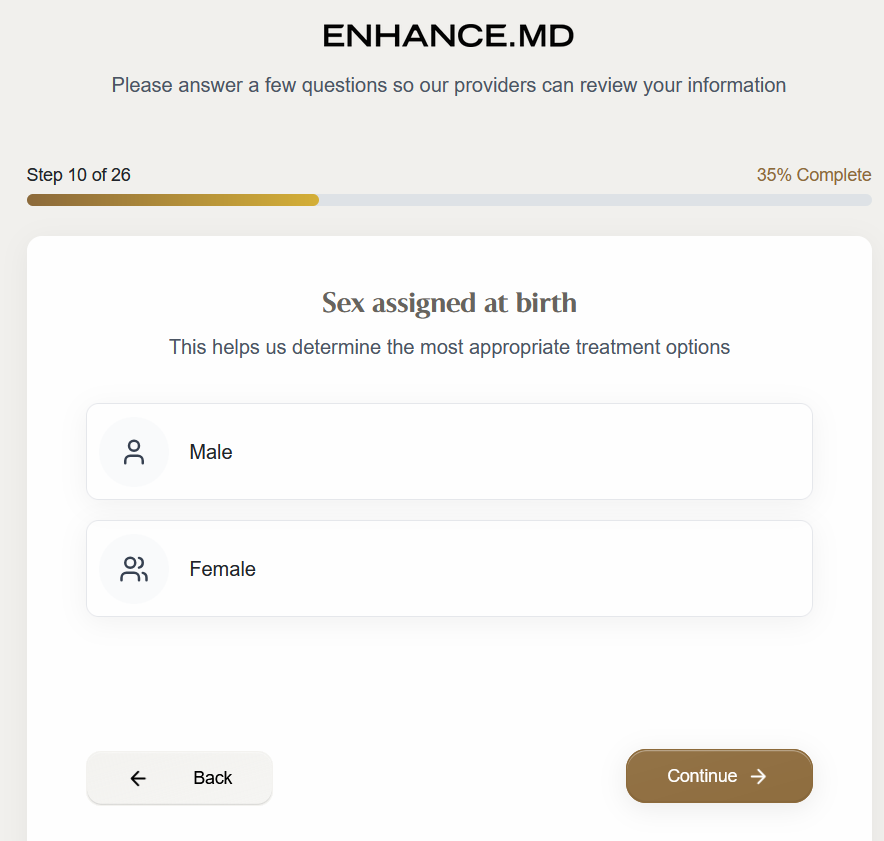Click the word "Back" on the button
This screenshot has height=841, width=884.
click(x=213, y=778)
